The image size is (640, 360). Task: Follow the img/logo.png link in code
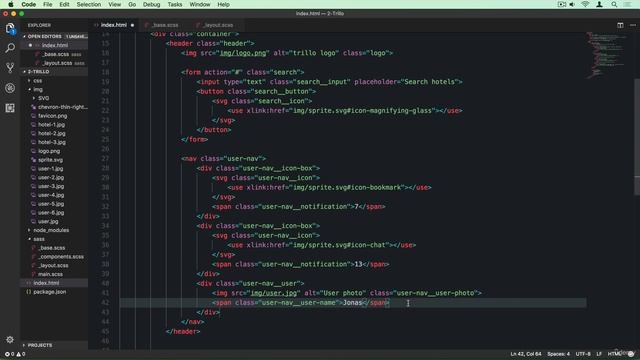pyautogui.click(x=243, y=53)
